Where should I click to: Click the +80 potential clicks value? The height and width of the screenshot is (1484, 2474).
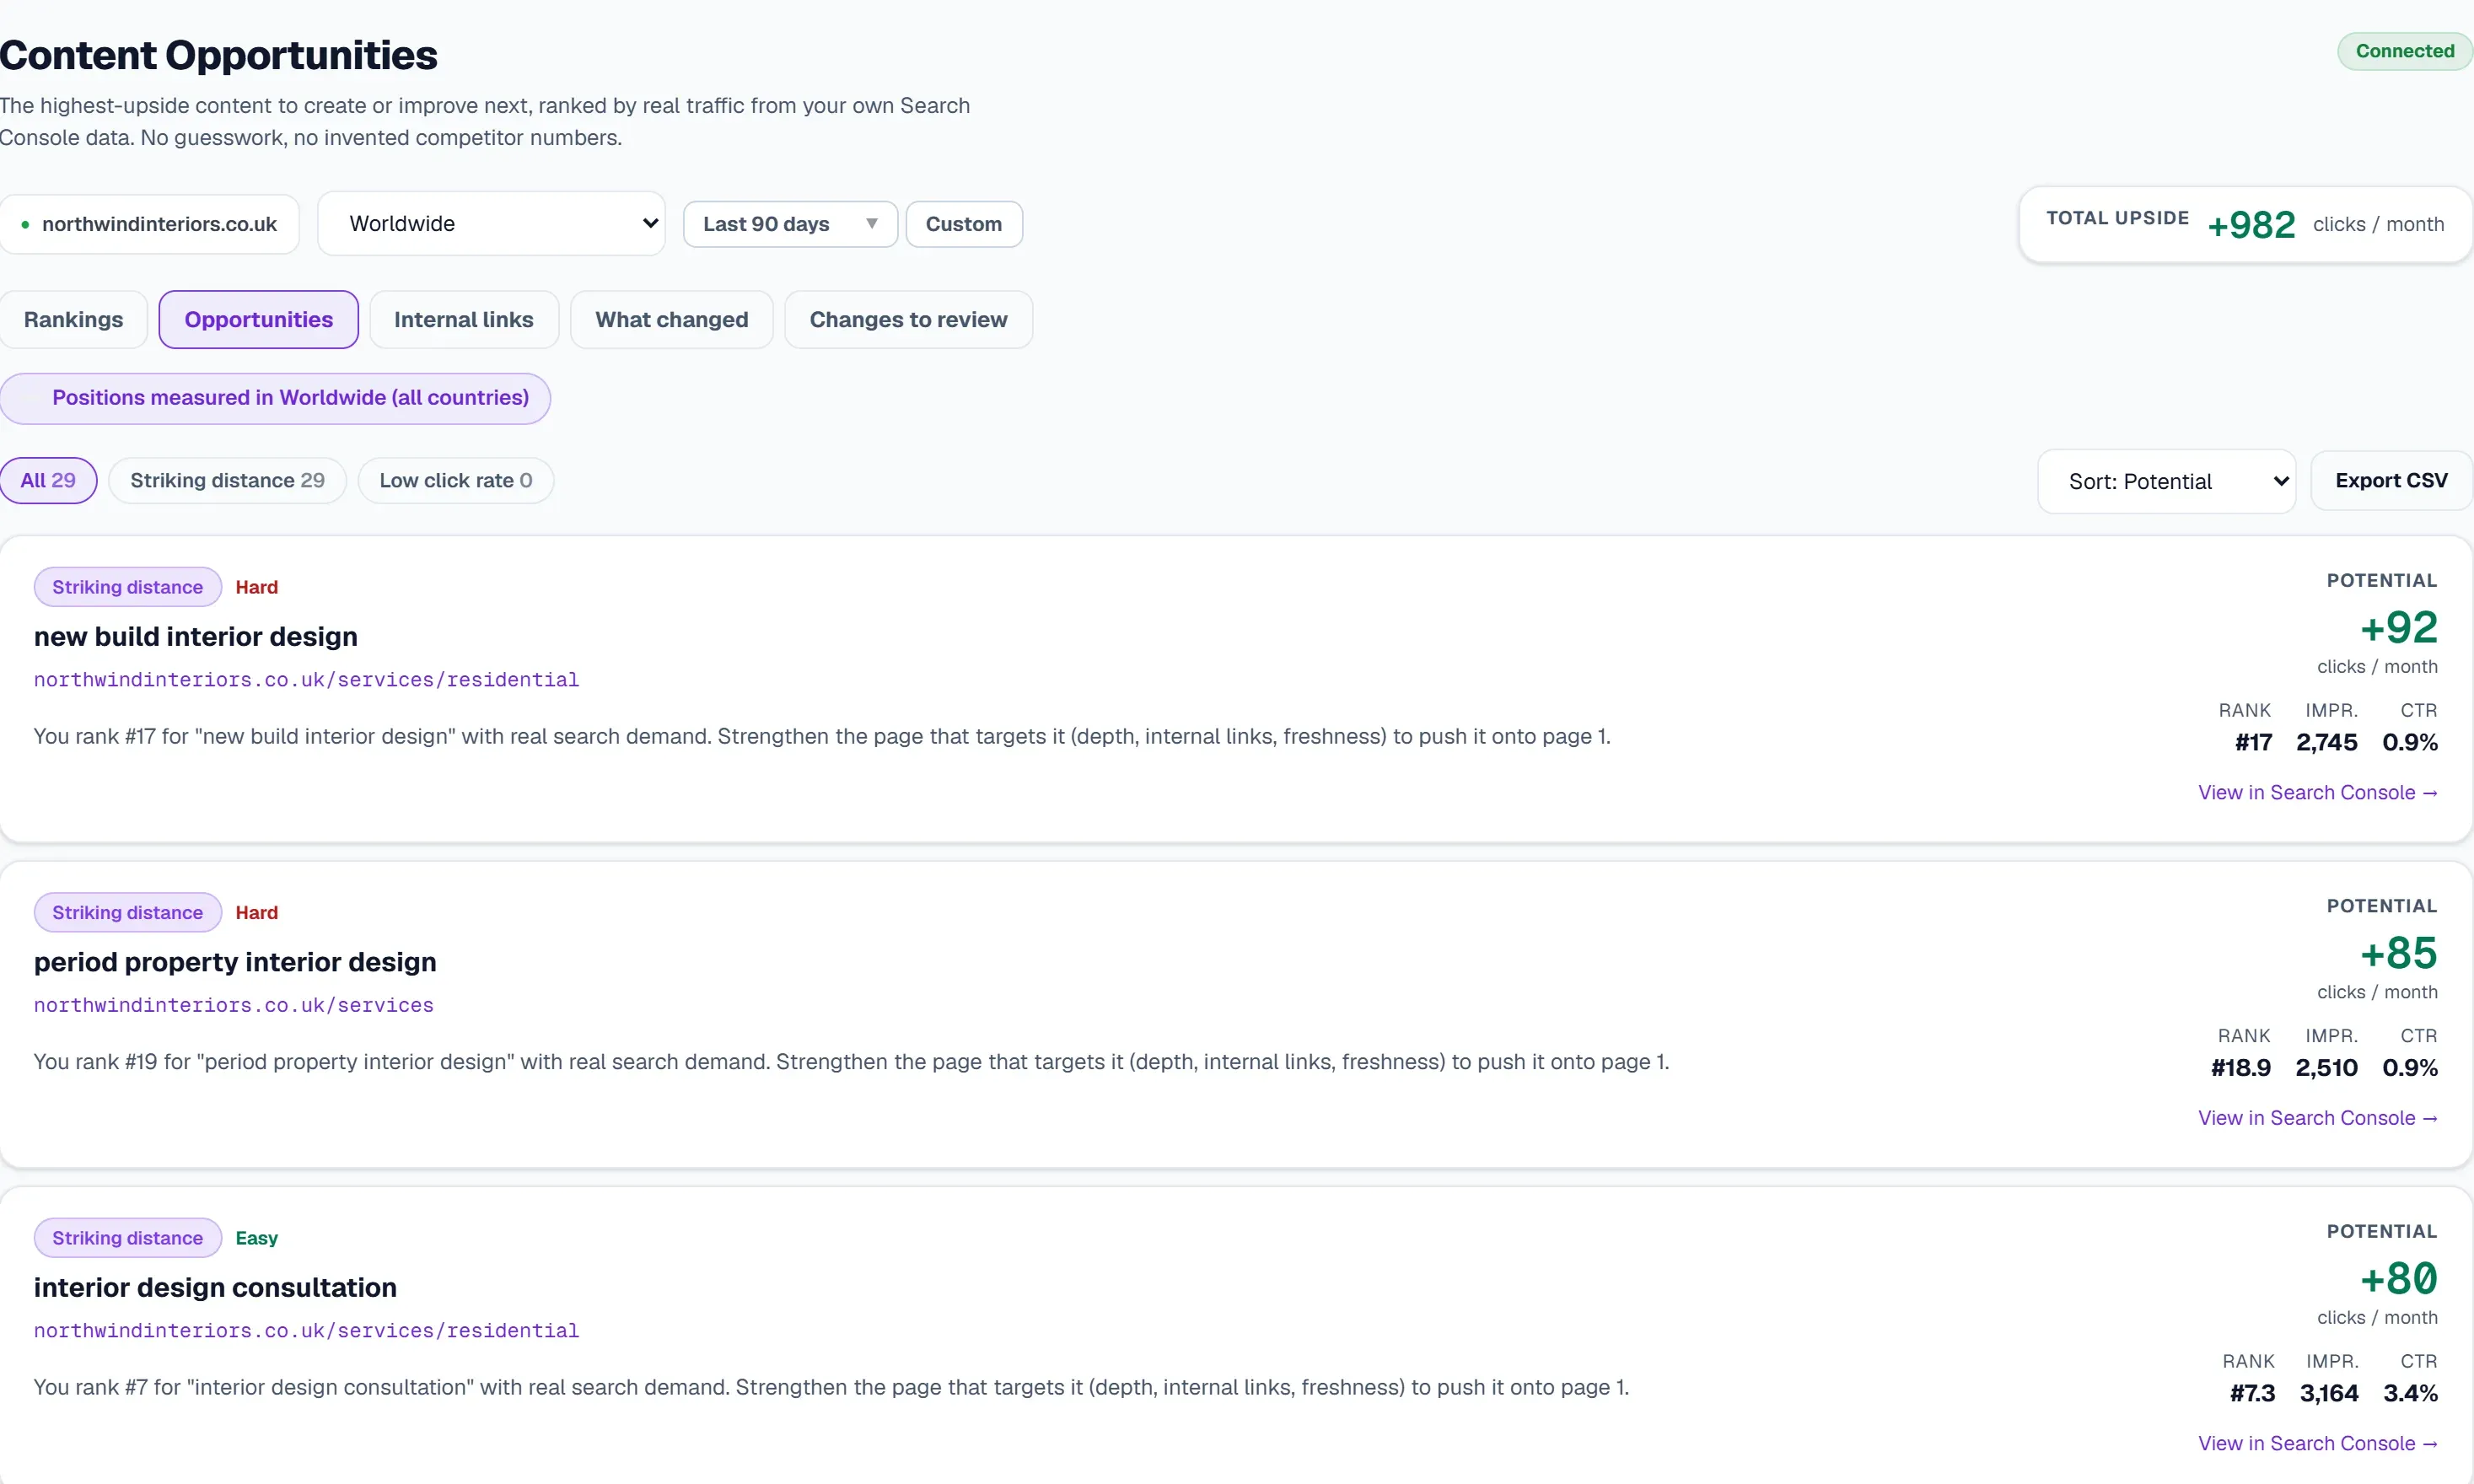[x=2398, y=1279]
